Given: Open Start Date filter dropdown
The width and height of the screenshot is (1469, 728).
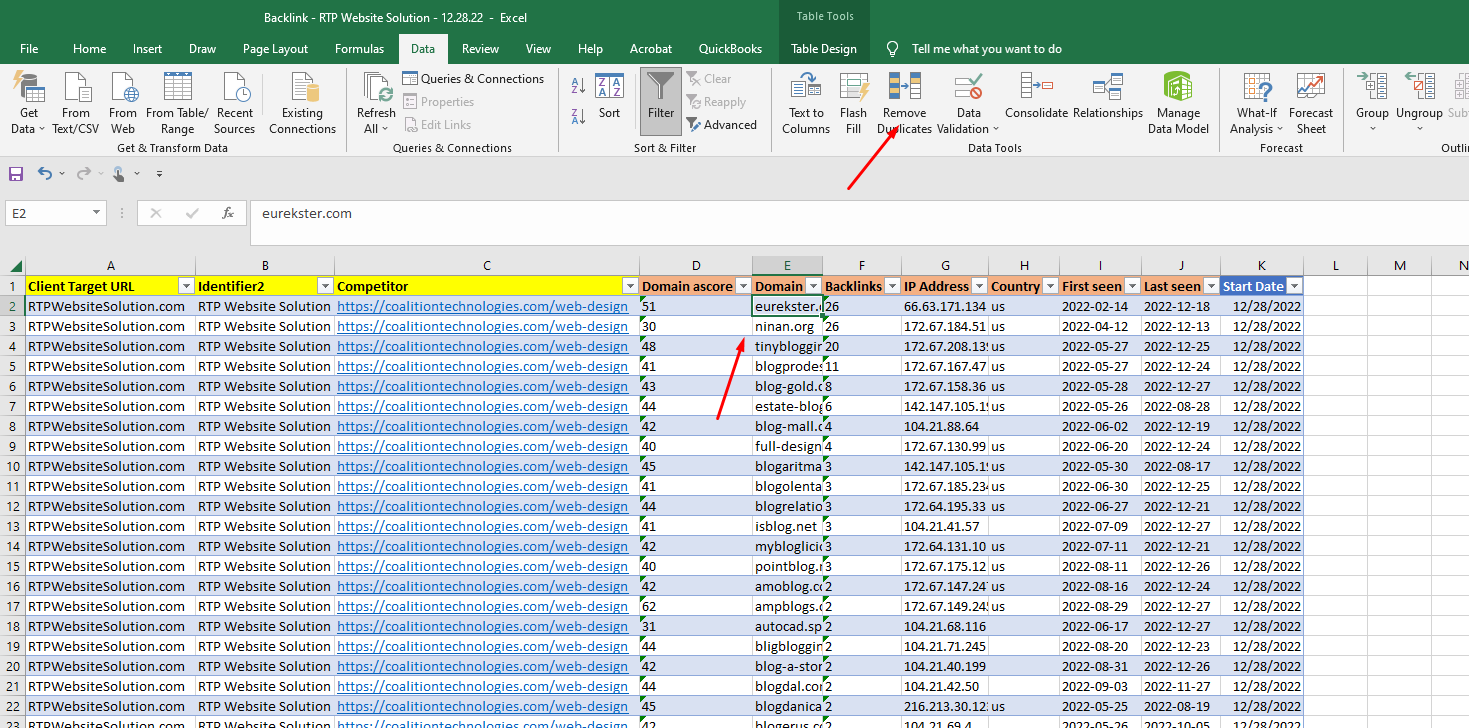Looking at the screenshot, I should tap(1294, 286).
